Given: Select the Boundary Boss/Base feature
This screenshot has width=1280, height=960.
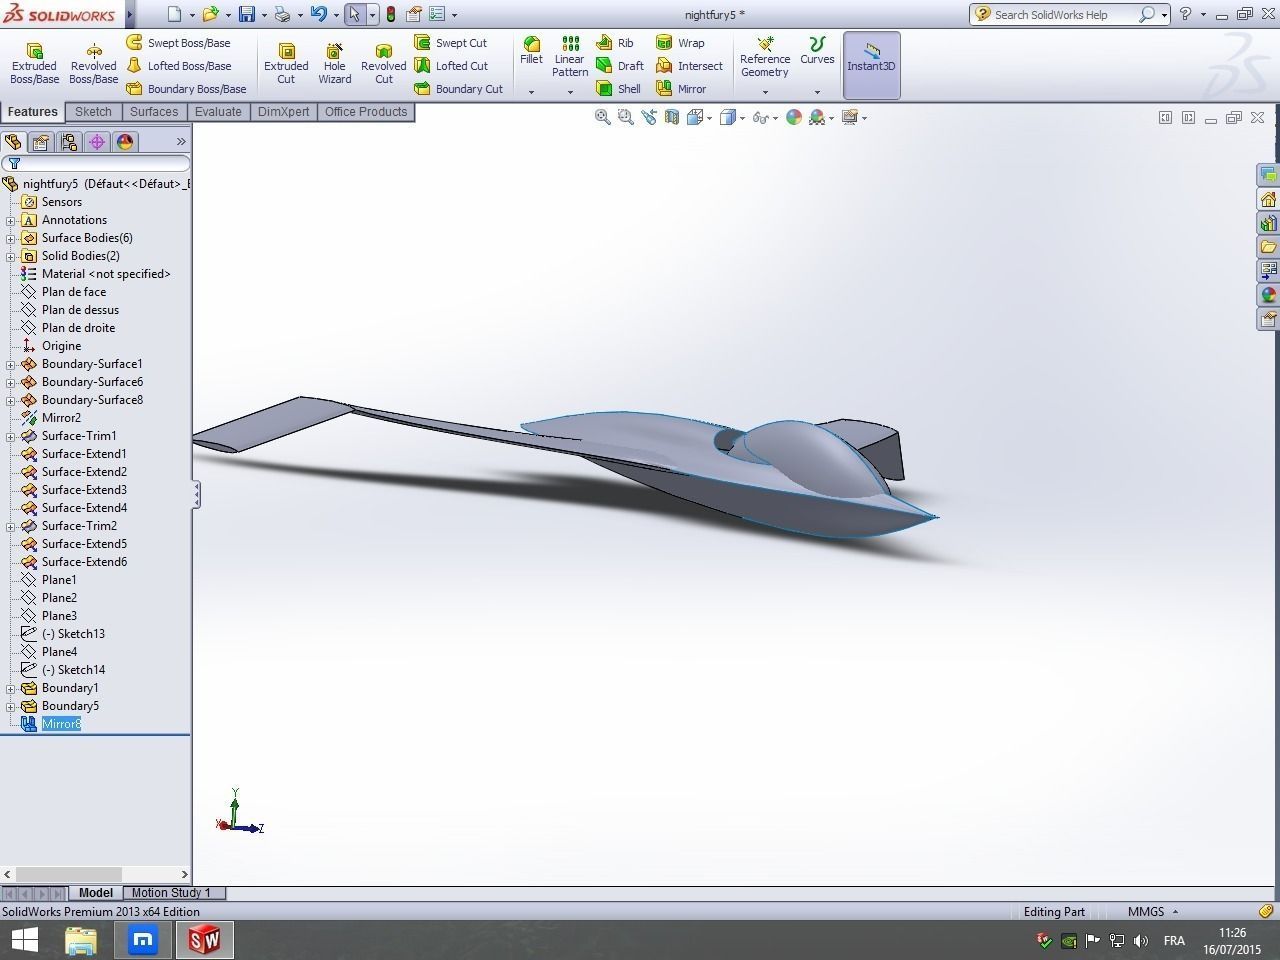Looking at the screenshot, I should [x=186, y=89].
